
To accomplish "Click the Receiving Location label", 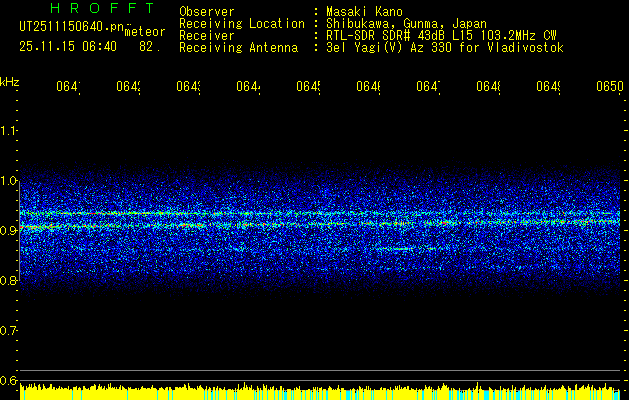I will [x=242, y=24].
